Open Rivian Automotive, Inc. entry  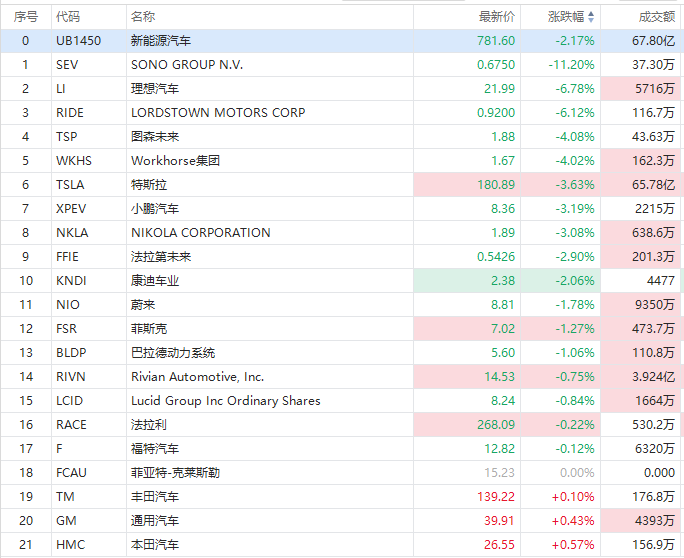tap(198, 377)
